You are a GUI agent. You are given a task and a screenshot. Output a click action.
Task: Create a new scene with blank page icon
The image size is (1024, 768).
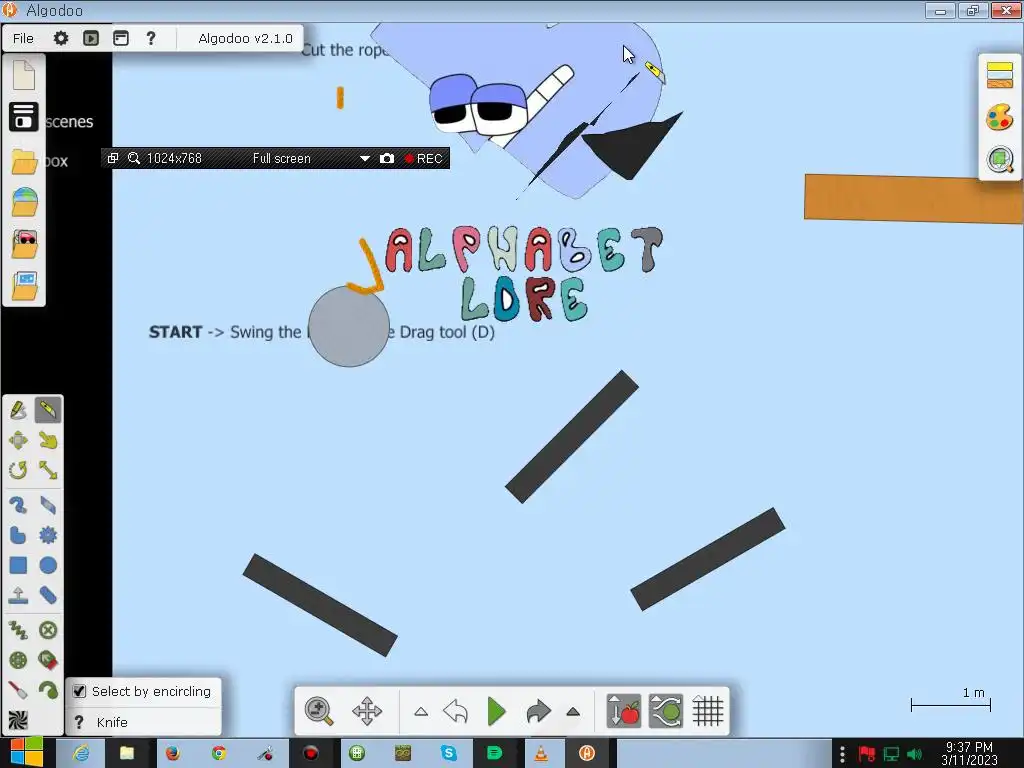point(24,74)
